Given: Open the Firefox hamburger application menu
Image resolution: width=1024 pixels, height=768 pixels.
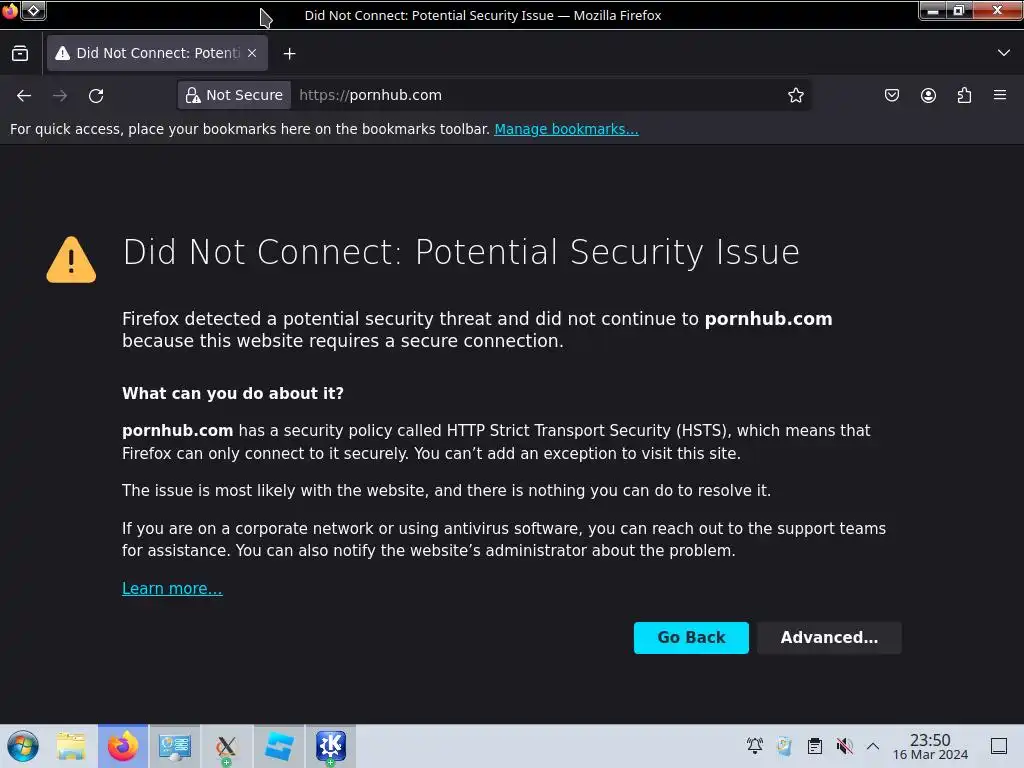Looking at the screenshot, I should (x=1000, y=95).
